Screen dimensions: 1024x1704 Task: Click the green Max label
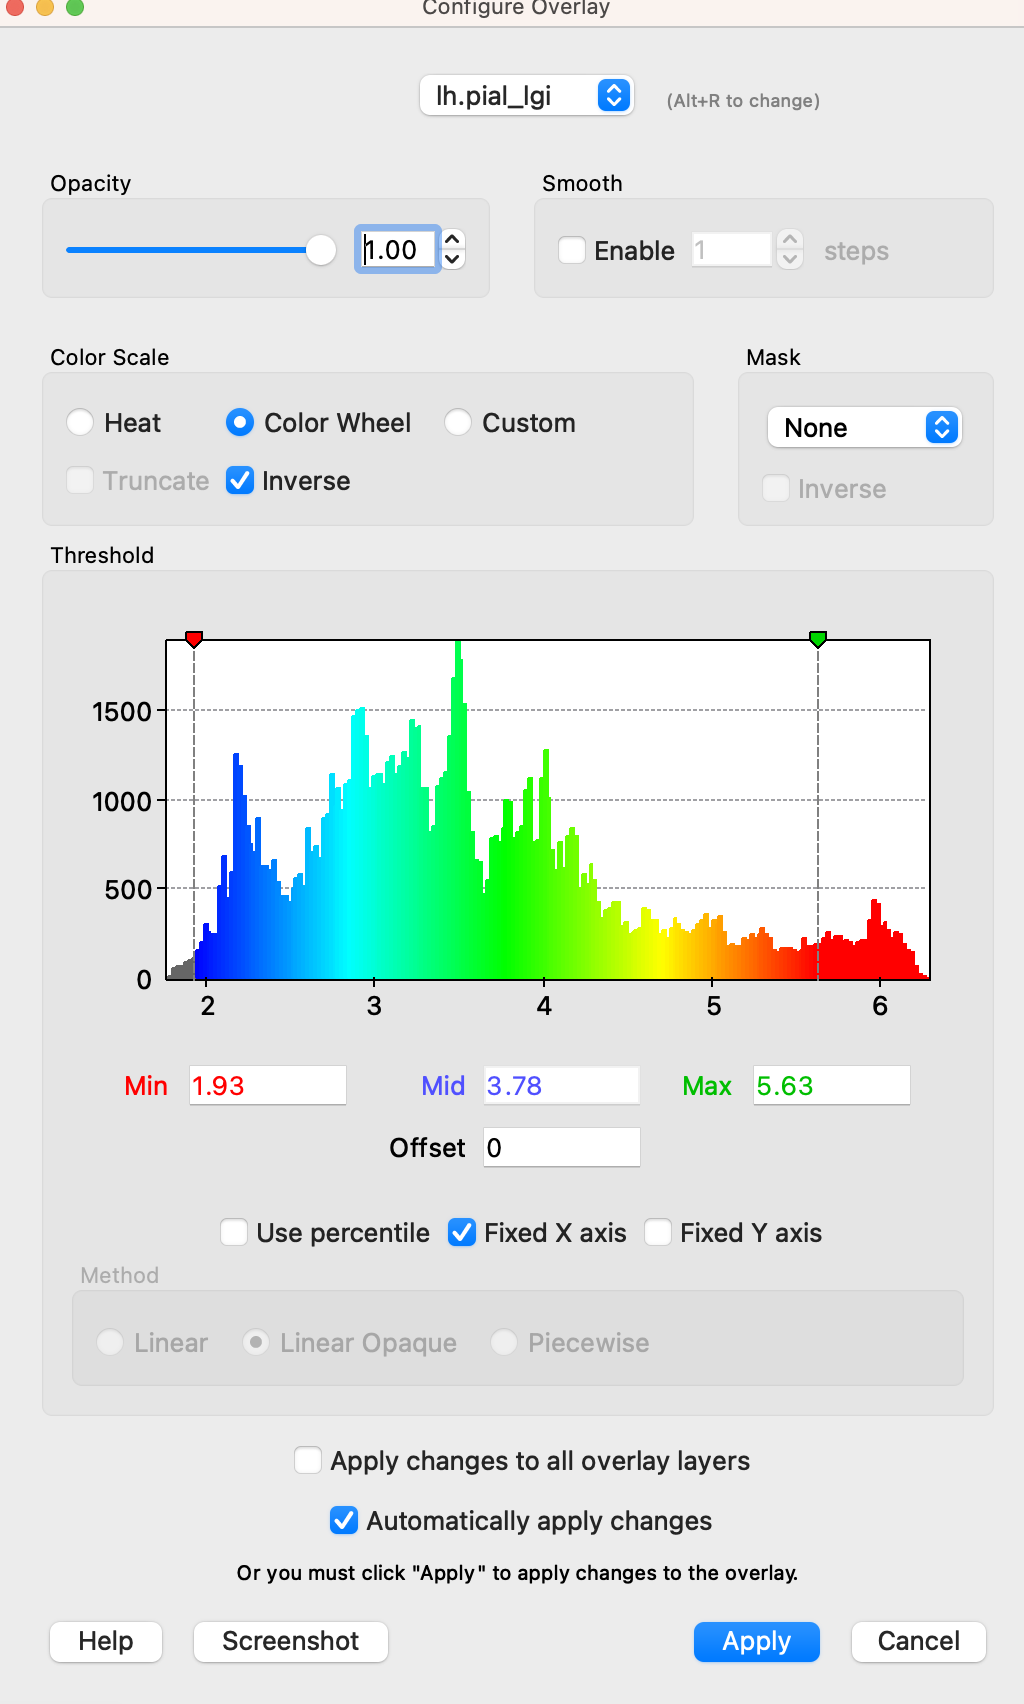(707, 1086)
